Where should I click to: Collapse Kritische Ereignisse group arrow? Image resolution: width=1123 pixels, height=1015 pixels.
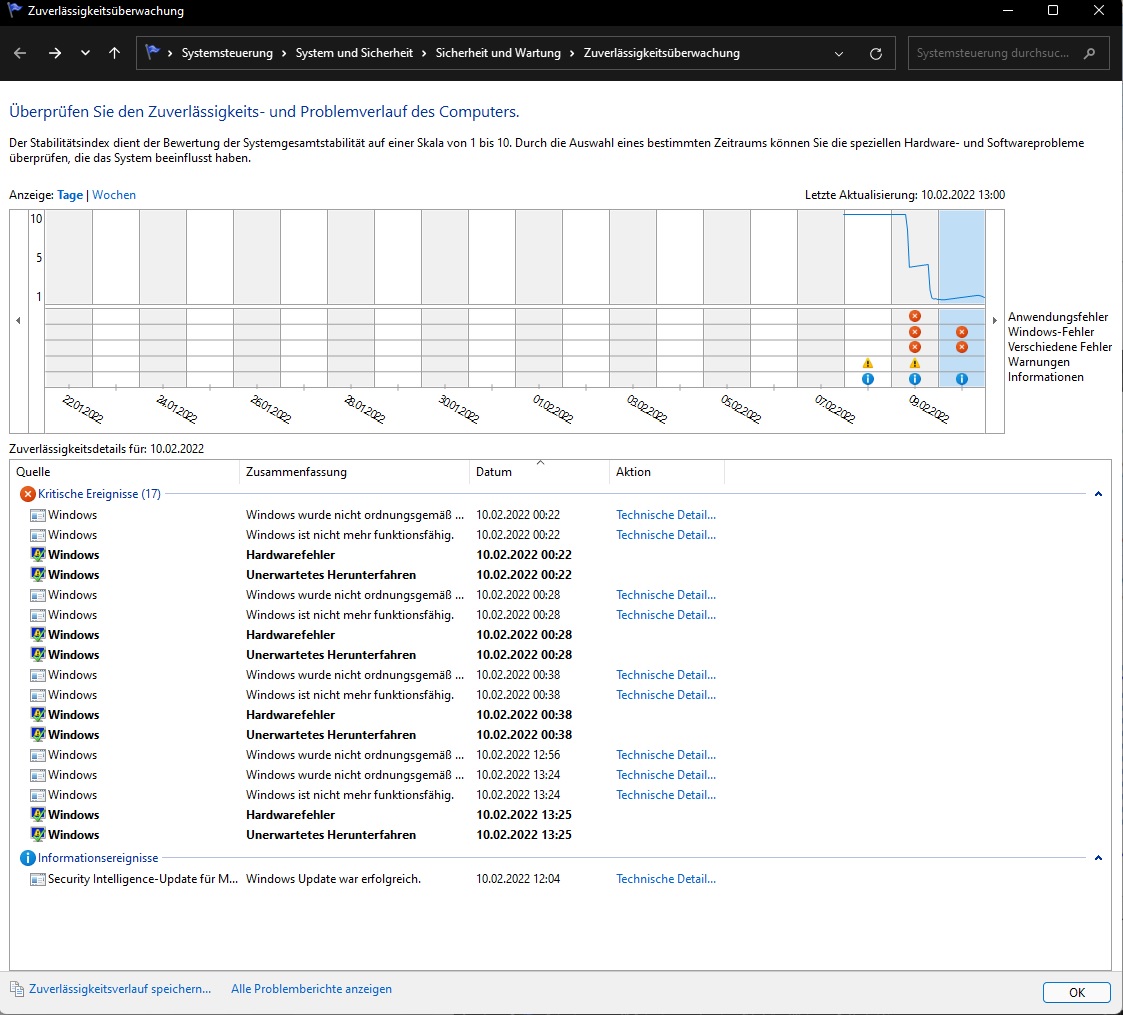coord(1098,494)
